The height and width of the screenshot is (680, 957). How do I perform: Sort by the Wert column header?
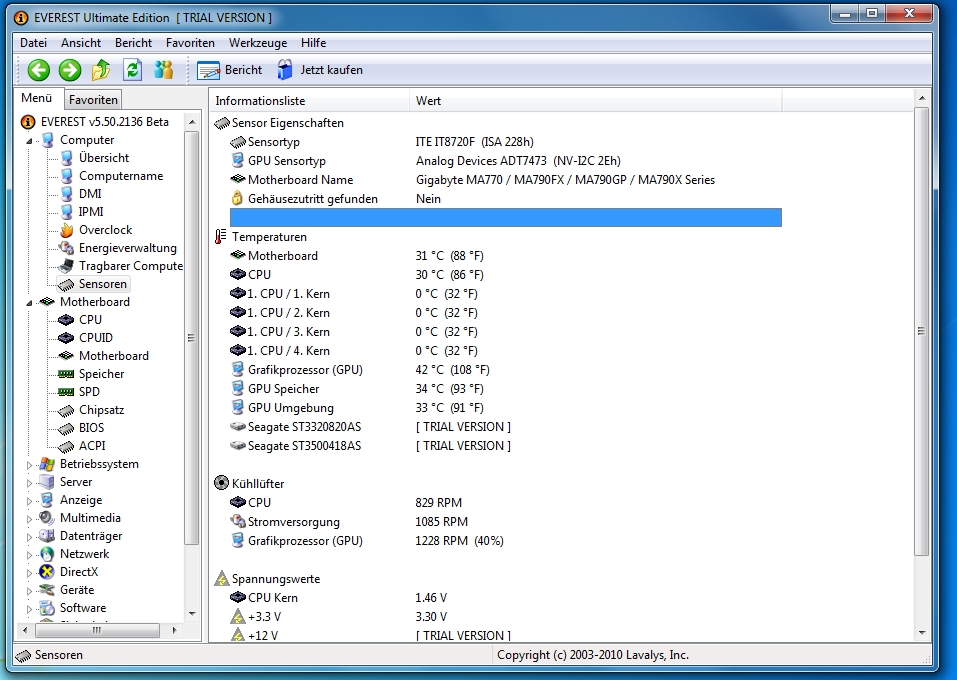595,101
